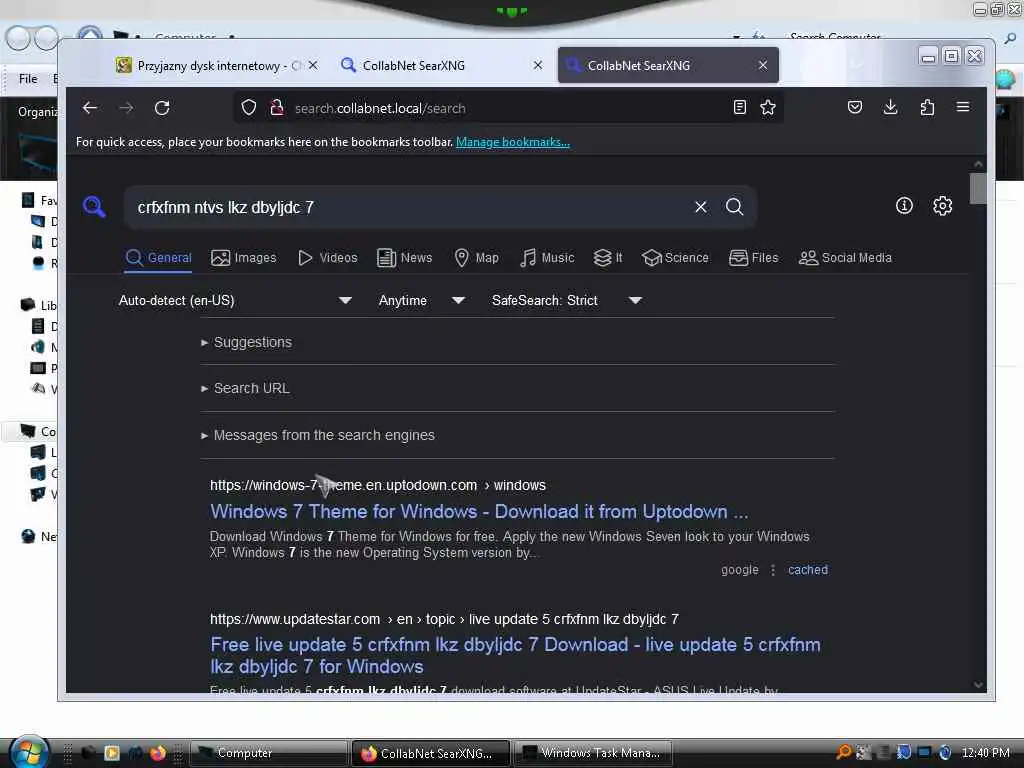Open the SafeSearch: Strict dropdown
1024x768 pixels.
click(x=567, y=300)
